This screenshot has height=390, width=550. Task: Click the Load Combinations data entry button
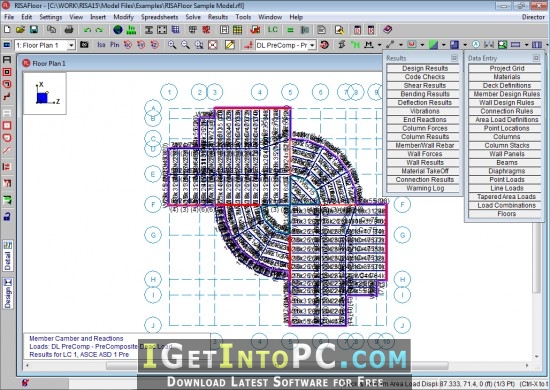pos(507,205)
